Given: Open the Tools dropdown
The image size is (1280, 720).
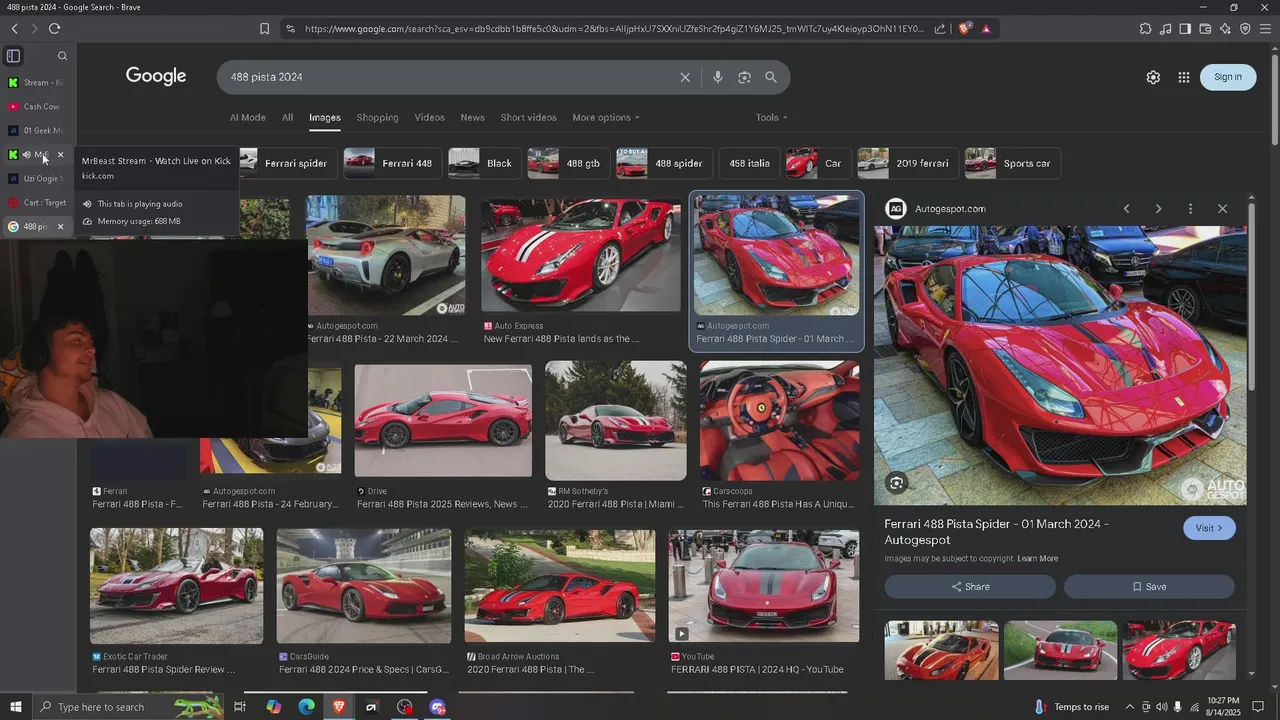Looking at the screenshot, I should [x=771, y=118].
